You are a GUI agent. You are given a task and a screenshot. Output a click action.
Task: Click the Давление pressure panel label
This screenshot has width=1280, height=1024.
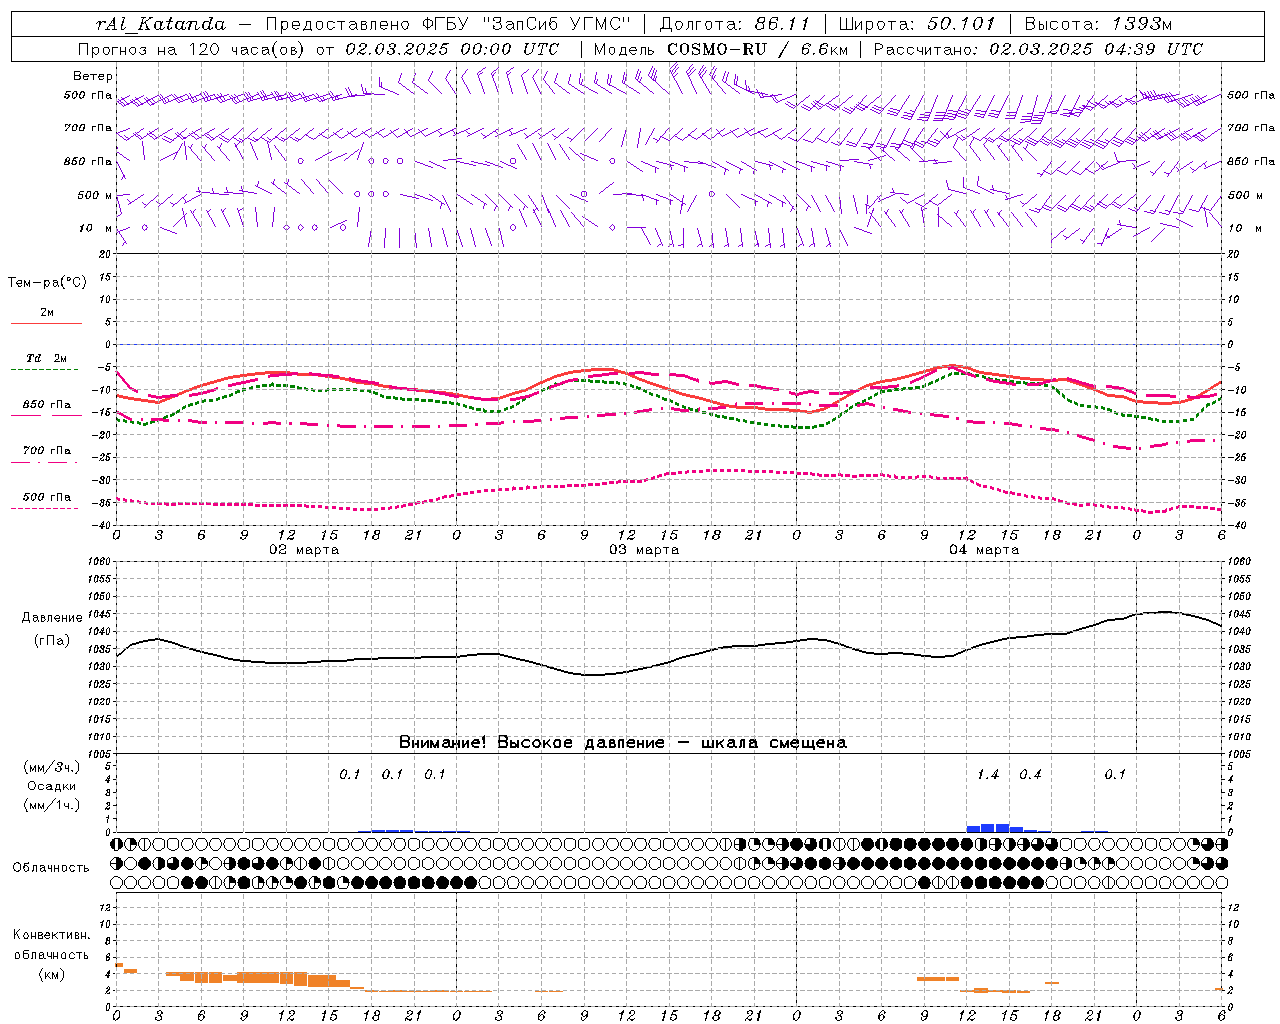coord(52,617)
